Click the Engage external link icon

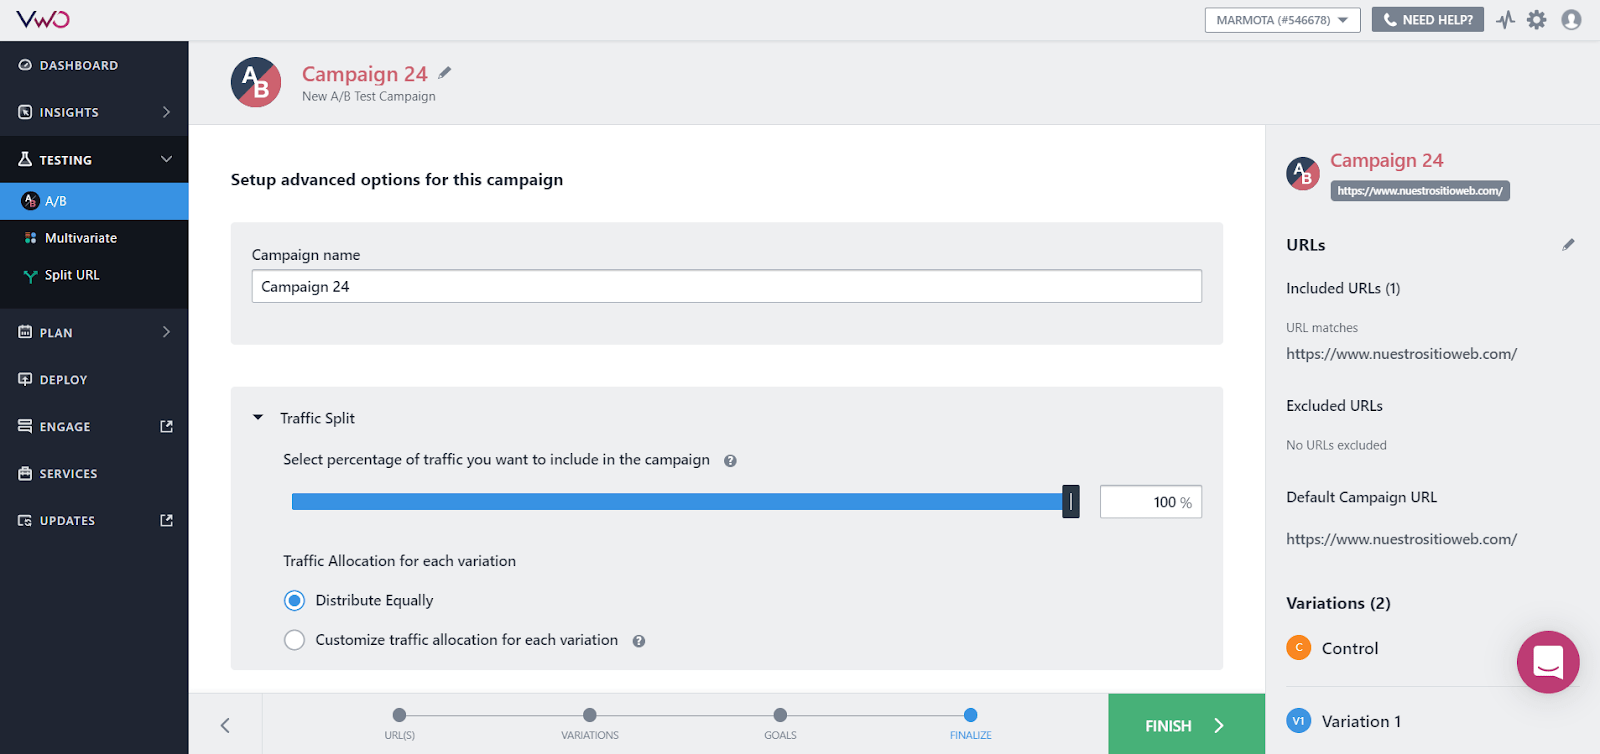click(x=167, y=426)
